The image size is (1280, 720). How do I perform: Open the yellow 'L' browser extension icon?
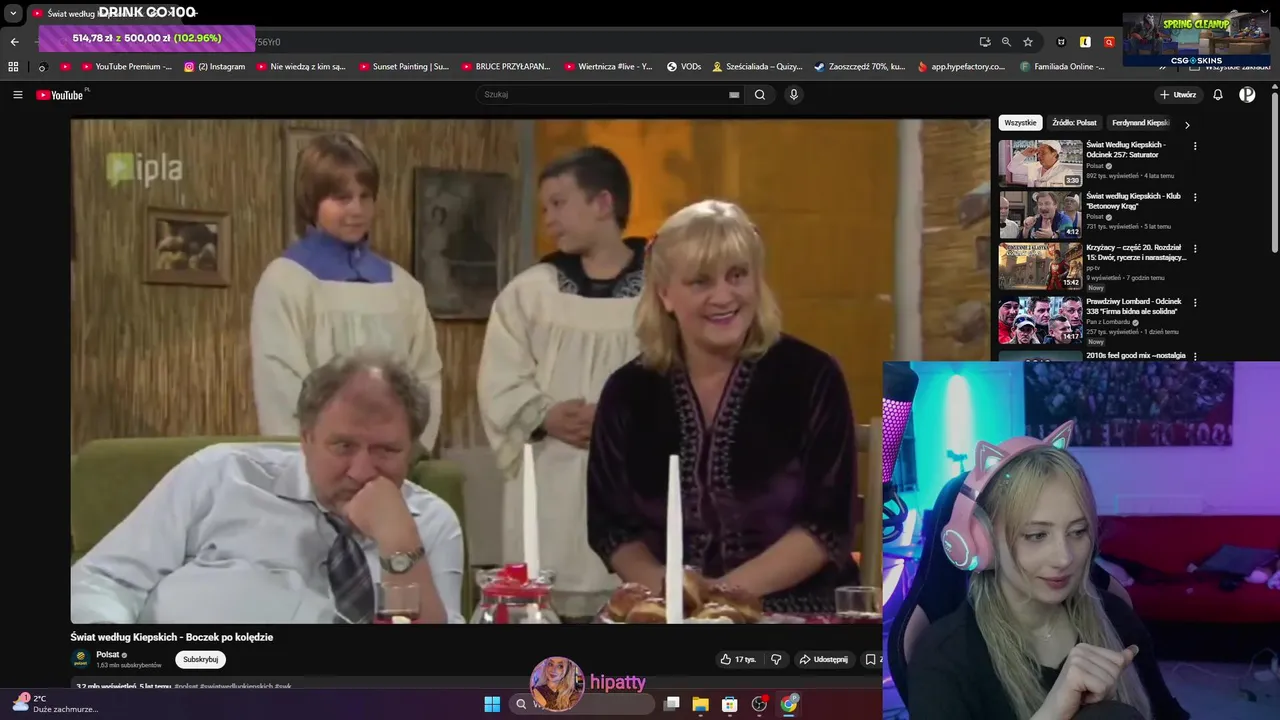coord(1085,42)
